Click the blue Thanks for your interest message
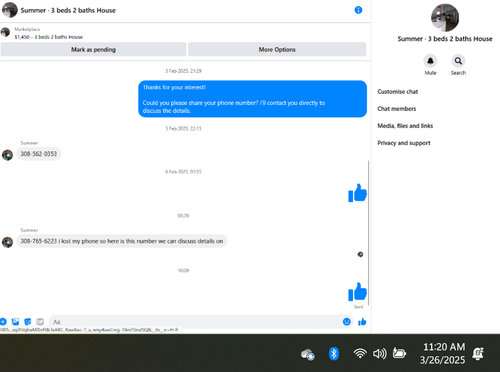The width and height of the screenshot is (500, 372). pyautogui.click(x=252, y=99)
